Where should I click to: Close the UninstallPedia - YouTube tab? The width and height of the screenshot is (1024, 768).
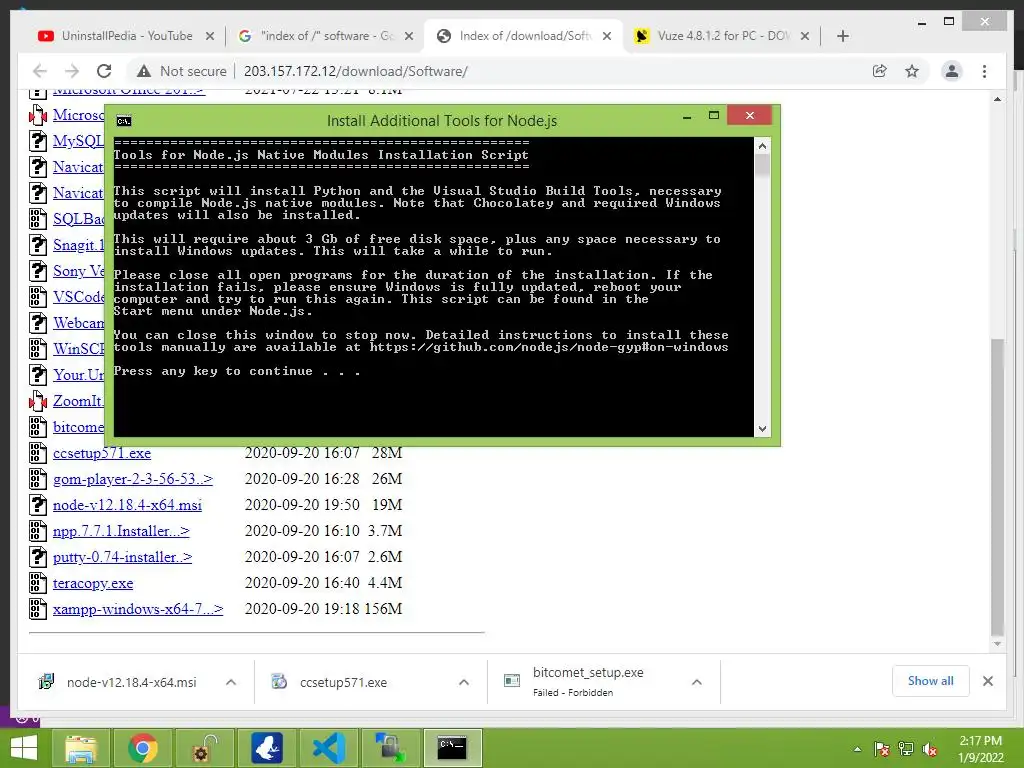(210, 36)
